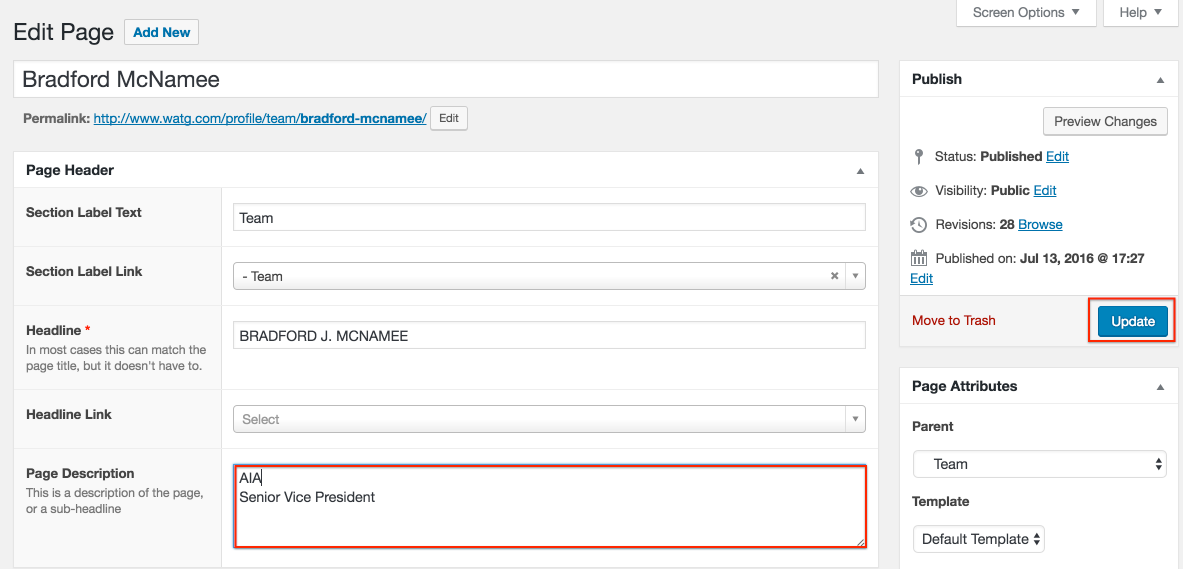Viewport: 1183px width, 569px height.
Task: Click the Revisions clock icon
Action: (919, 225)
